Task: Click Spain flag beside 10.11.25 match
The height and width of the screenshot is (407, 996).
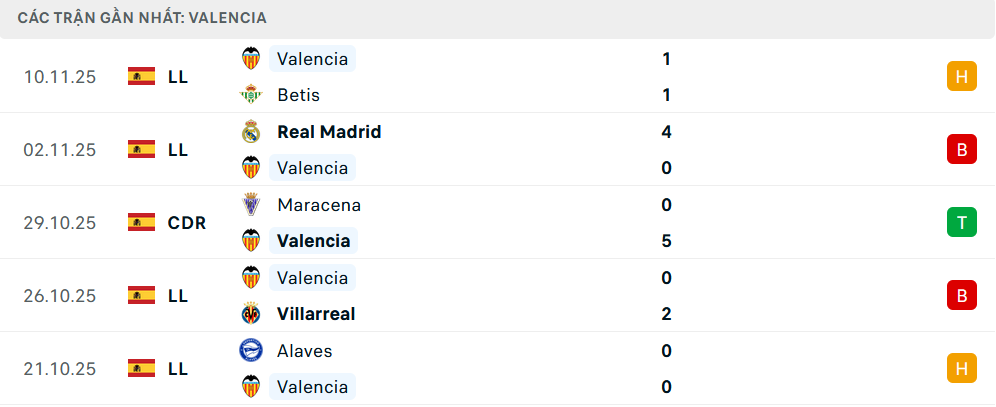Action: pyautogui.click(x=141, y=76)
